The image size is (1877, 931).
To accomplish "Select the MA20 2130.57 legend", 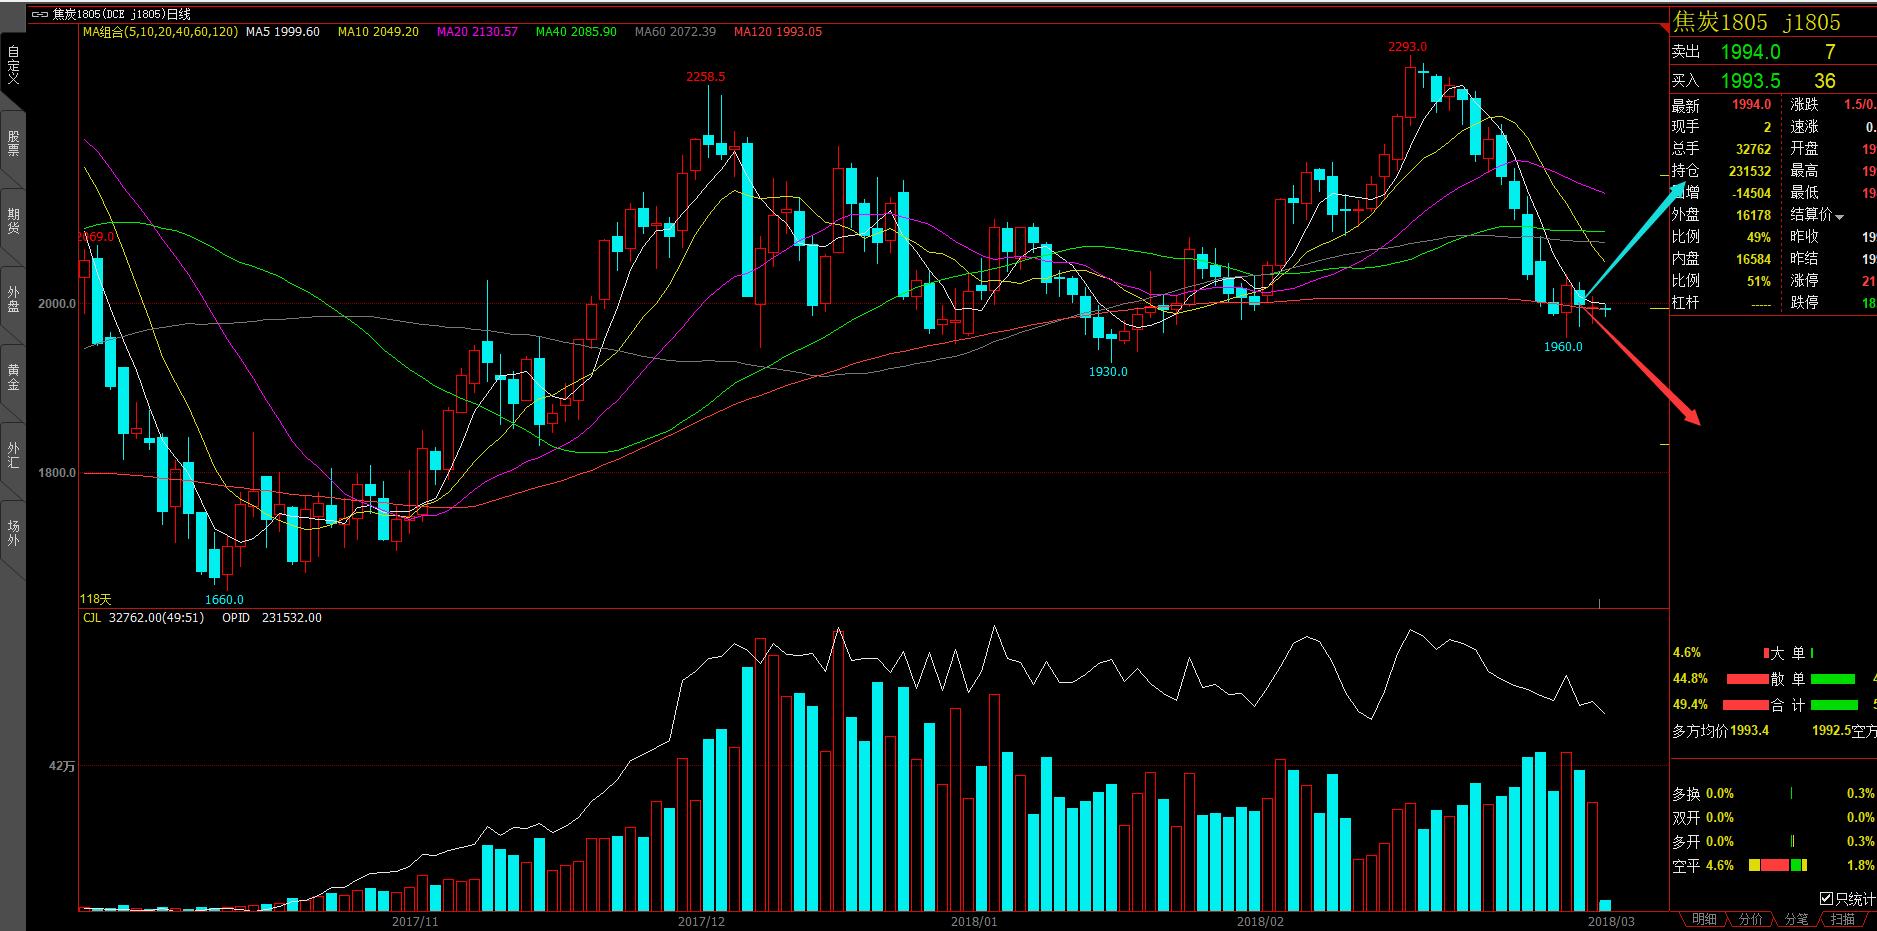I will click(477, 32).
